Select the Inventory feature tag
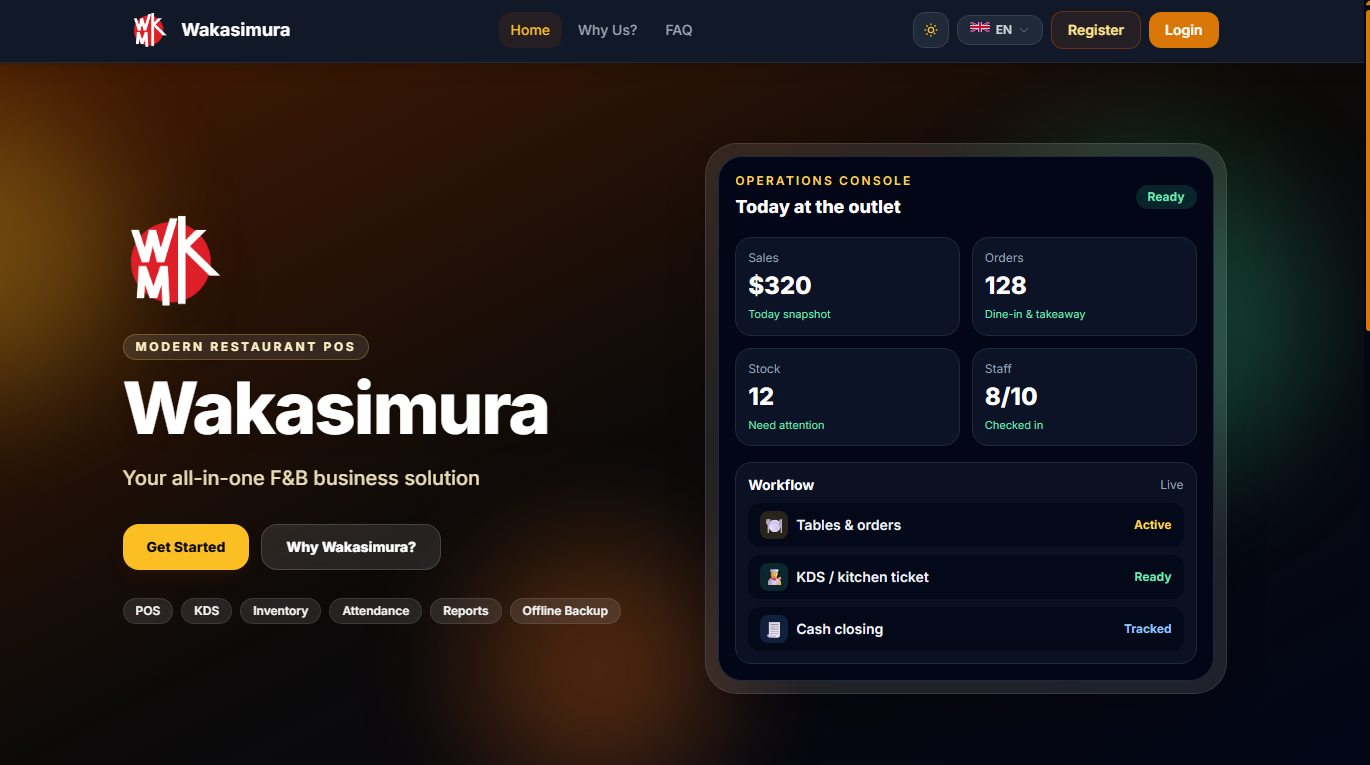This screenshot has height=765, width=1370. click(281, 611)
